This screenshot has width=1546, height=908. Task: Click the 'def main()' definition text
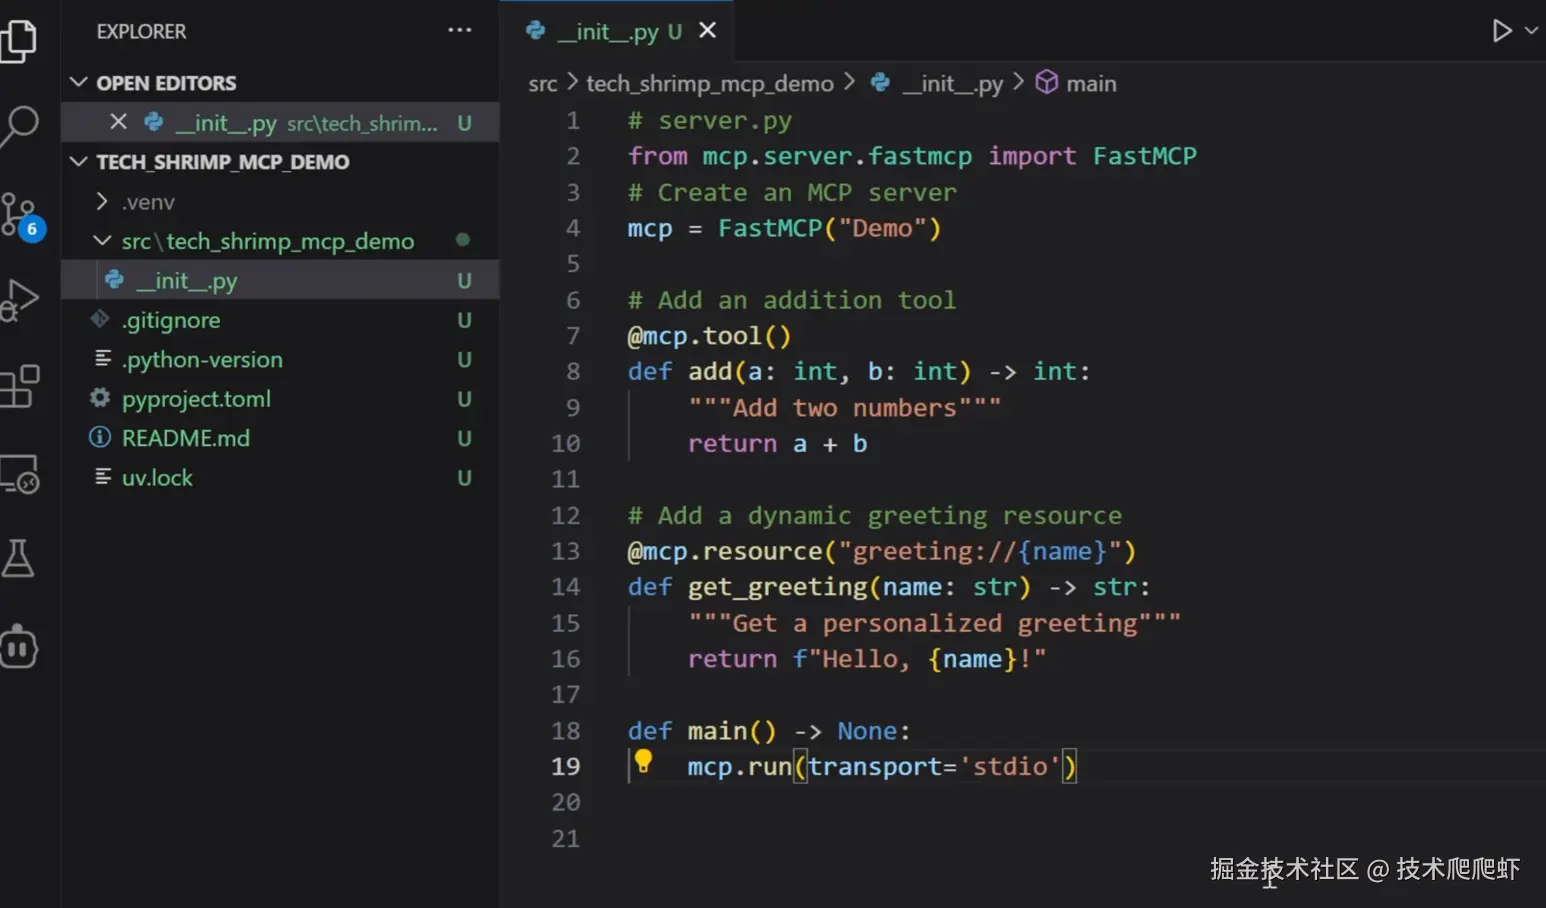point(701,731)
